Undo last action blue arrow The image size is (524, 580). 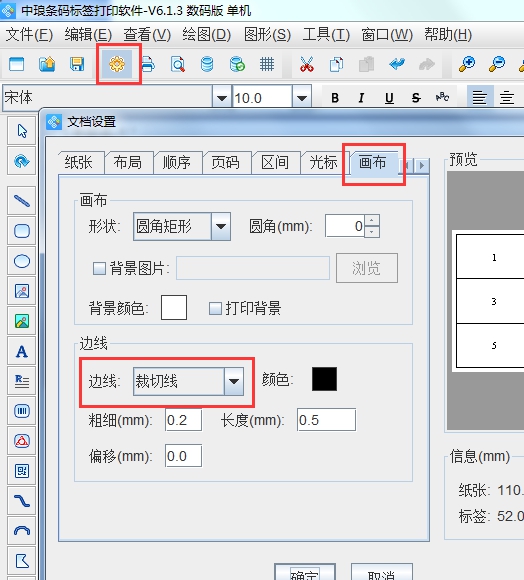point(397,64)
